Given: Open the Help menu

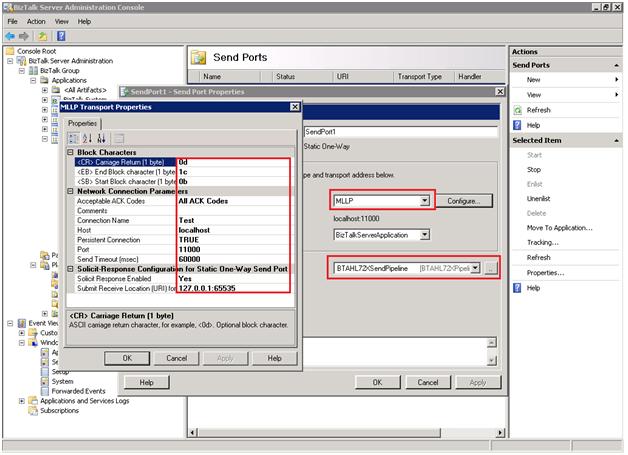Looking at the screenshot, I should [84, 22].
